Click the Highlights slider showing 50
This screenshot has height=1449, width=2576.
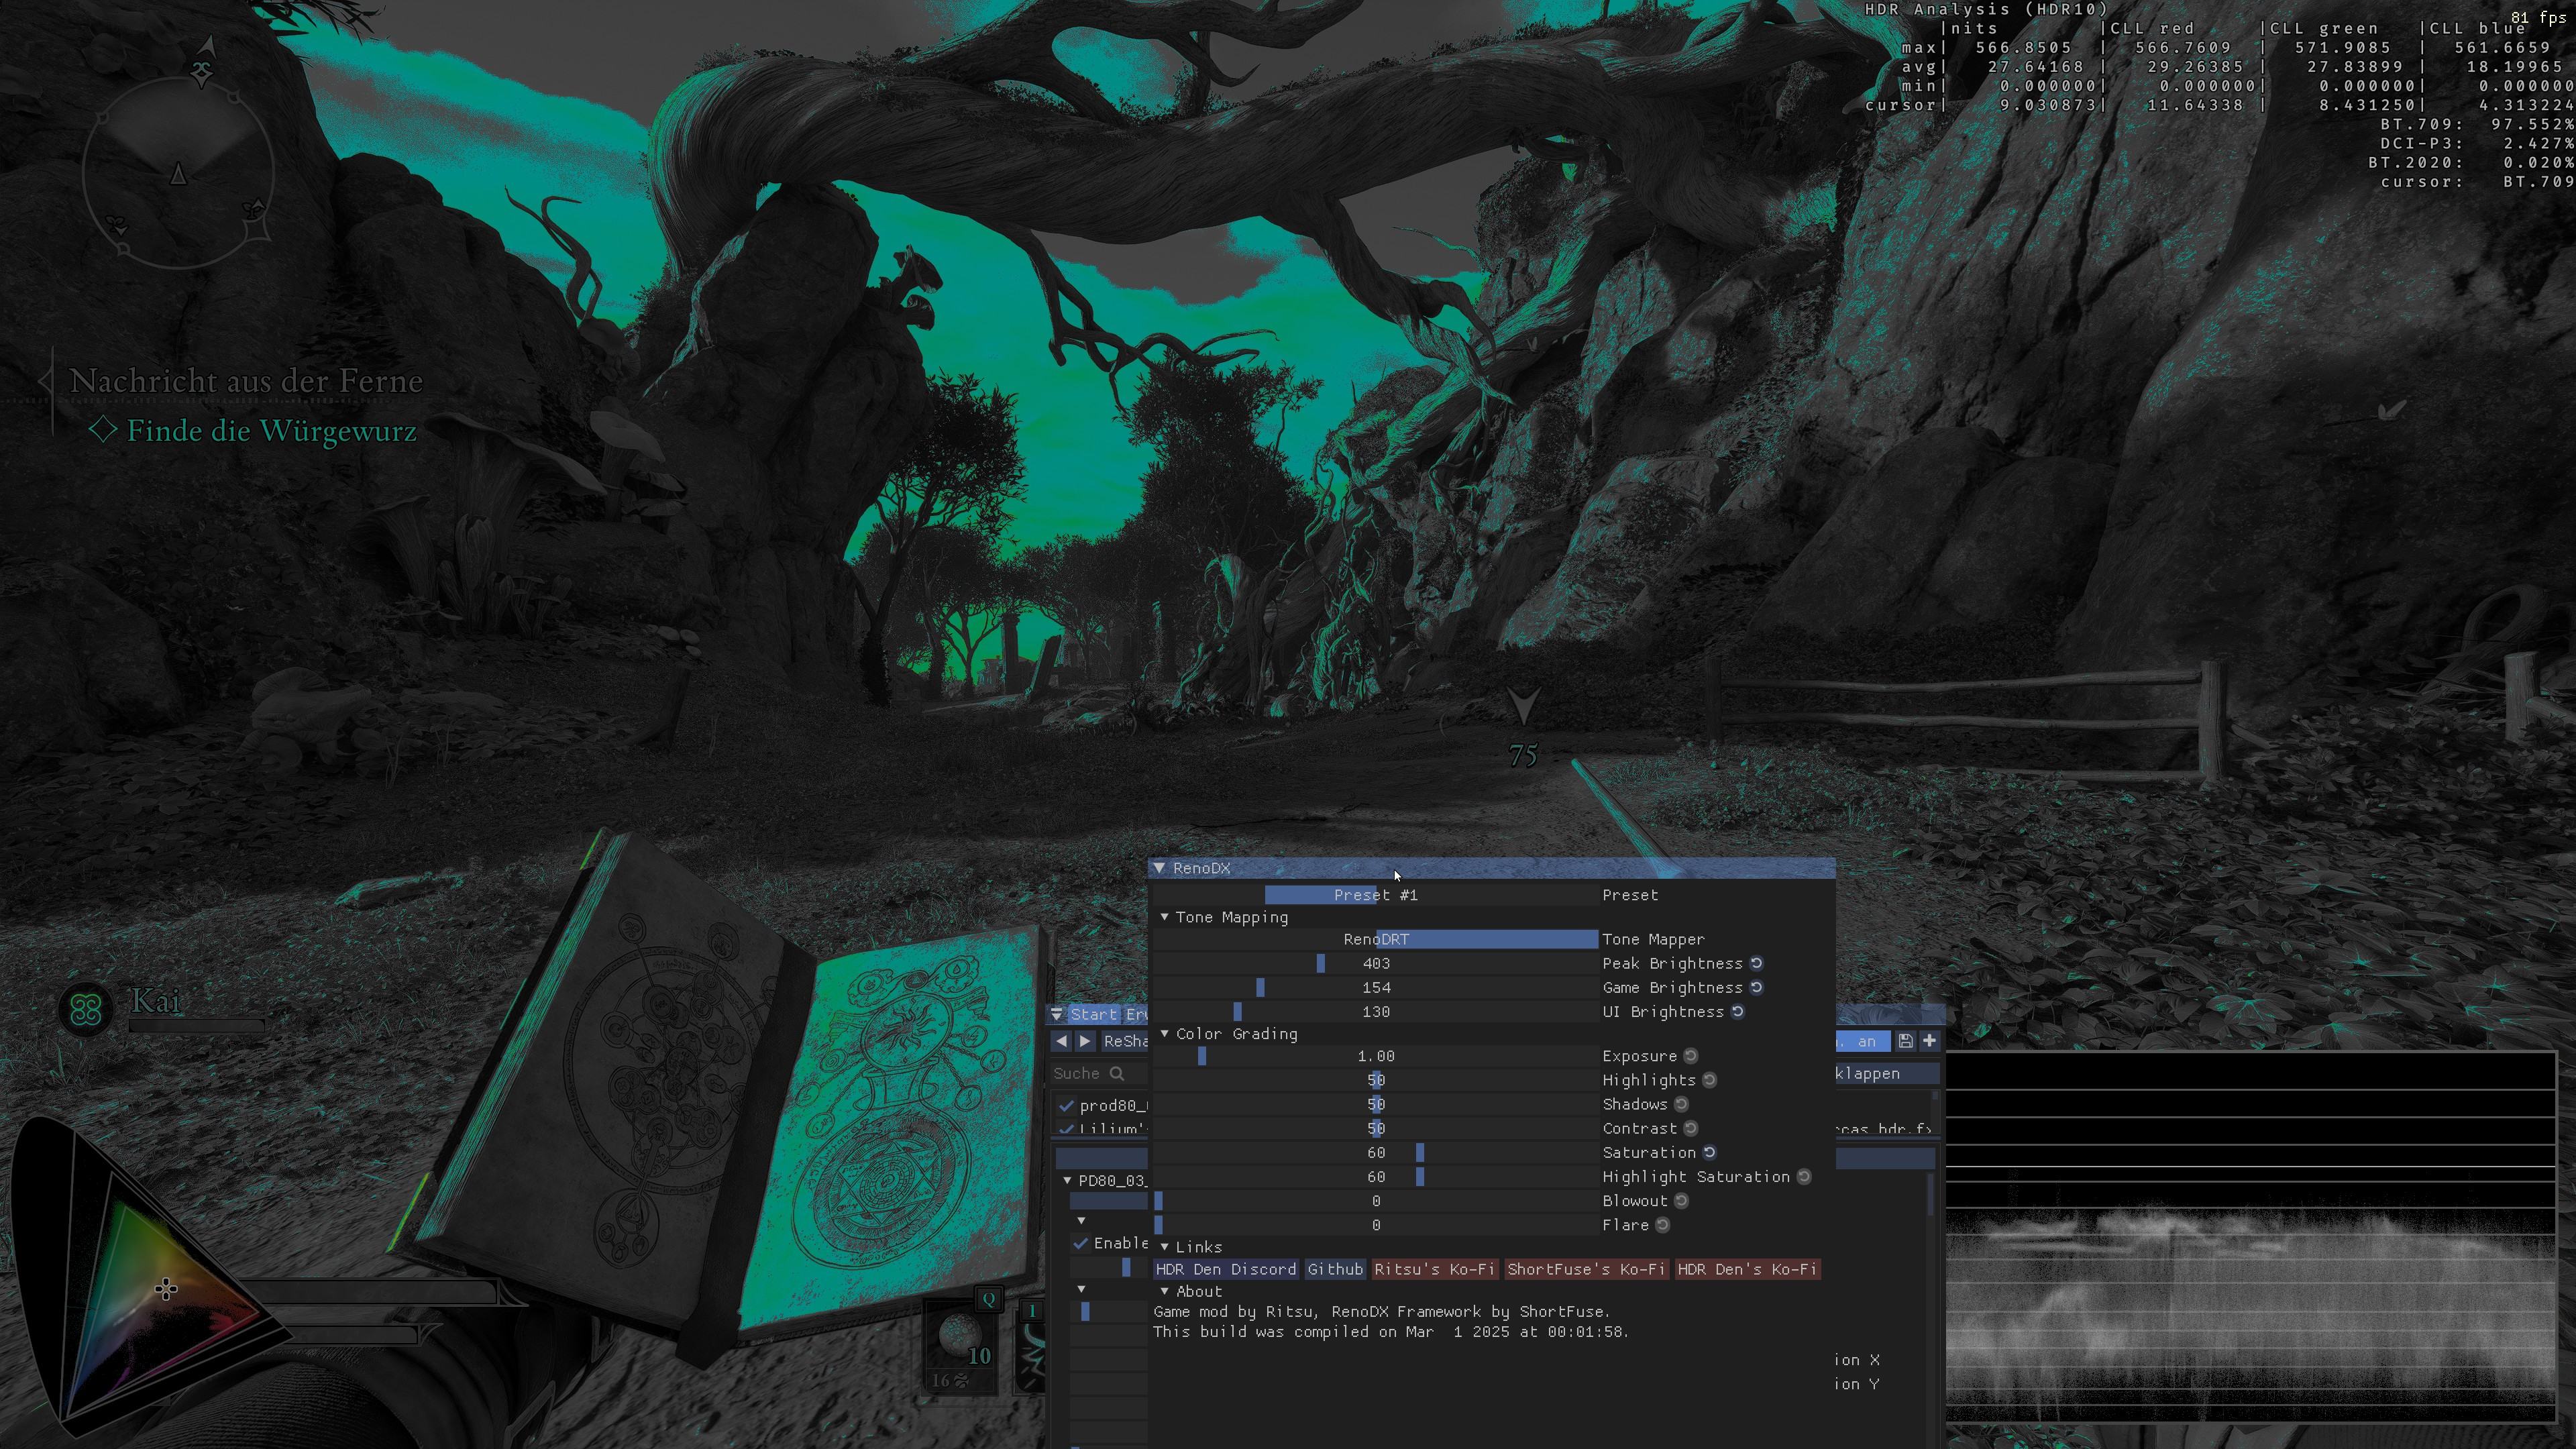coord(1376,1080)
